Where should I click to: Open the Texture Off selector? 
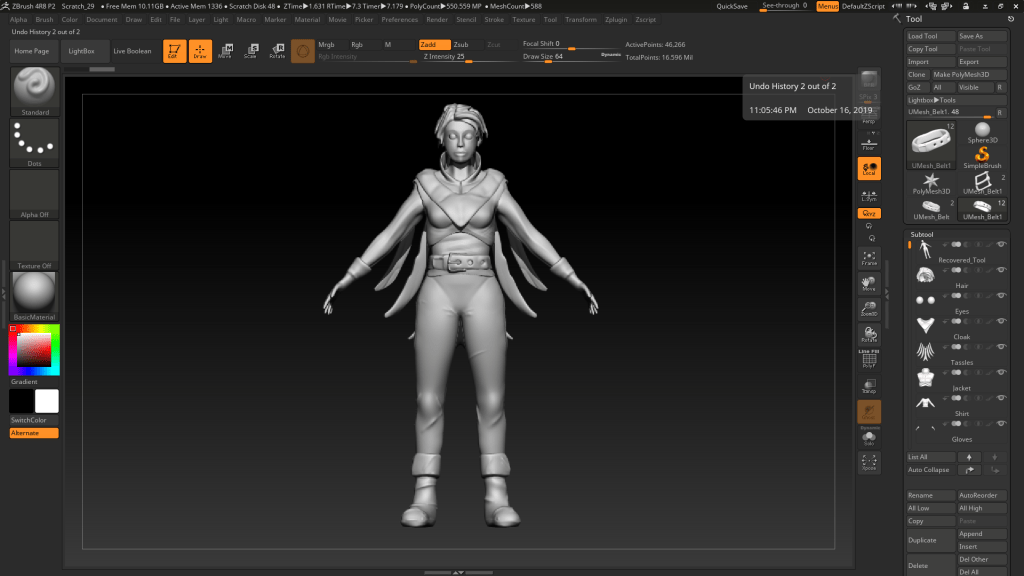click(x=35, y=245)
